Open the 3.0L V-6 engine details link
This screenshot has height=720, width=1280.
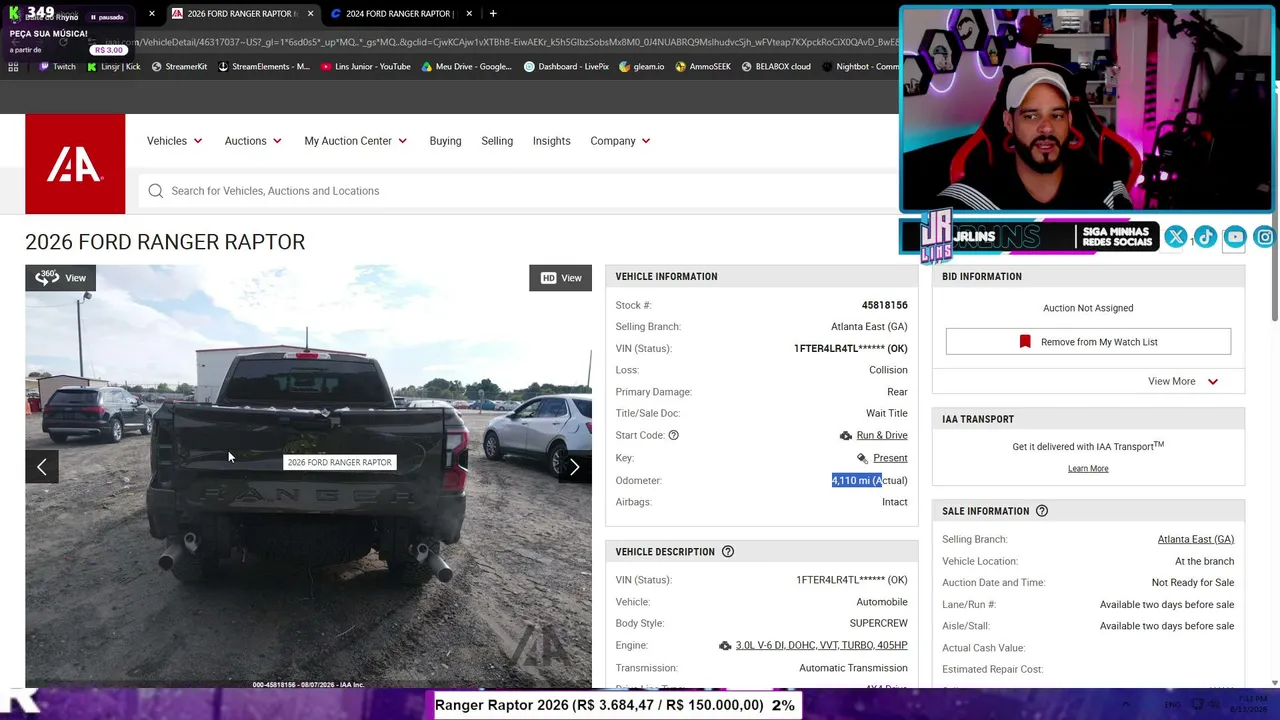821,646
